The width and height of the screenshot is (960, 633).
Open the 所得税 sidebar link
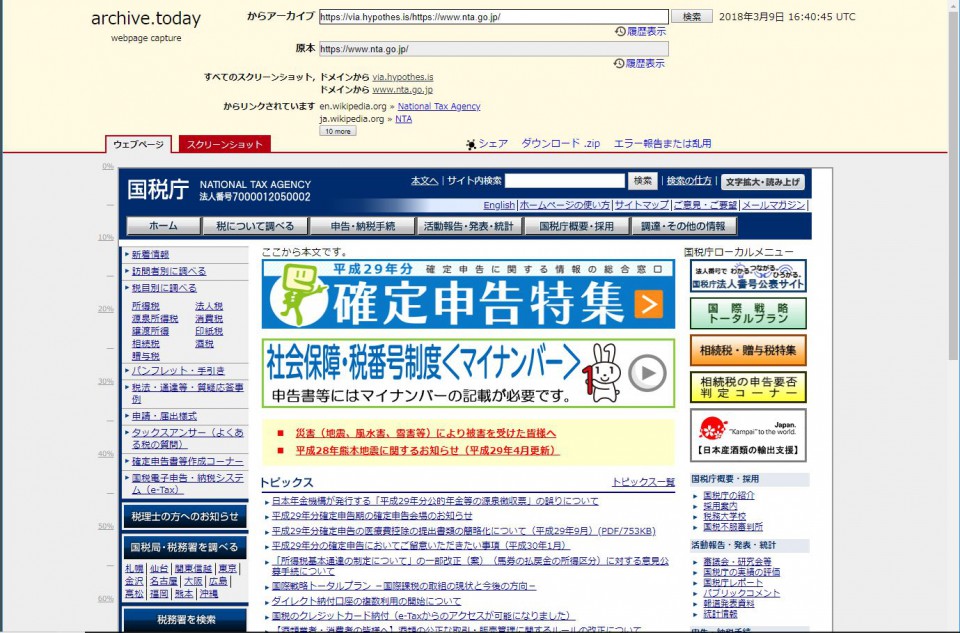[145, 306]
